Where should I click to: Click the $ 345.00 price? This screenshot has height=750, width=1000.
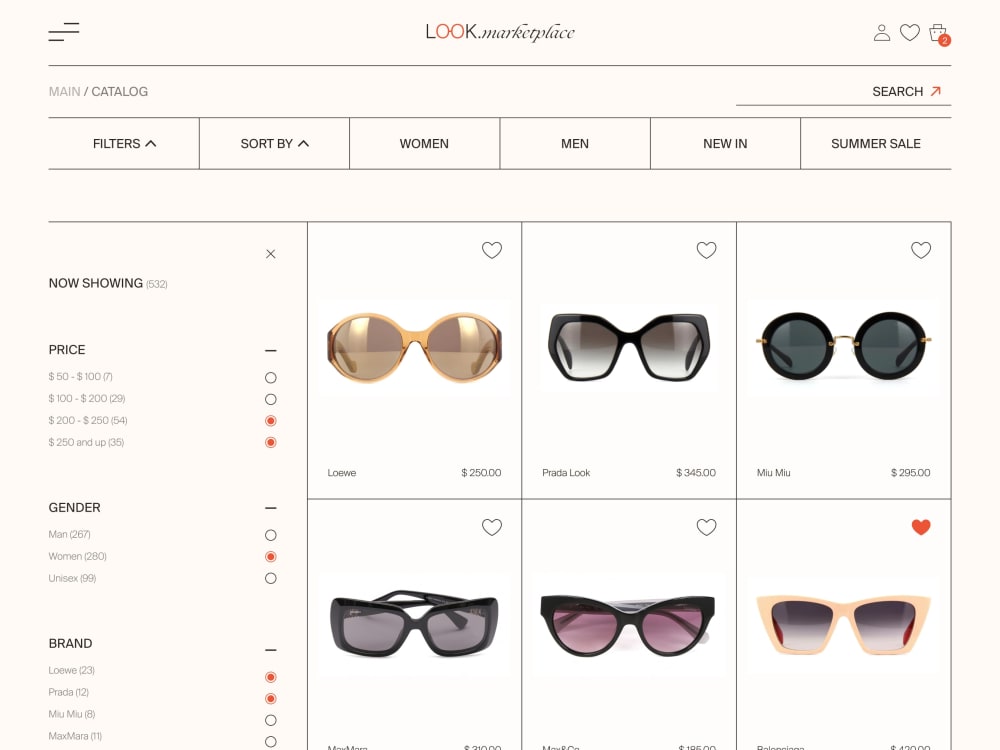click(696, 473)
